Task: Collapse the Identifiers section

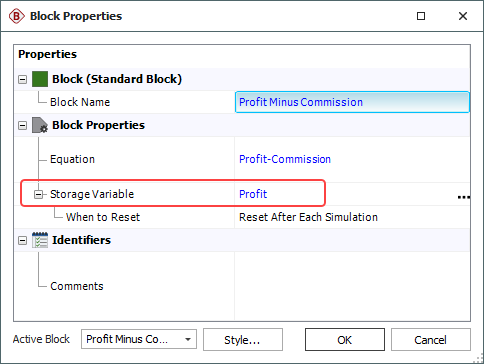Action: (22, 240)
